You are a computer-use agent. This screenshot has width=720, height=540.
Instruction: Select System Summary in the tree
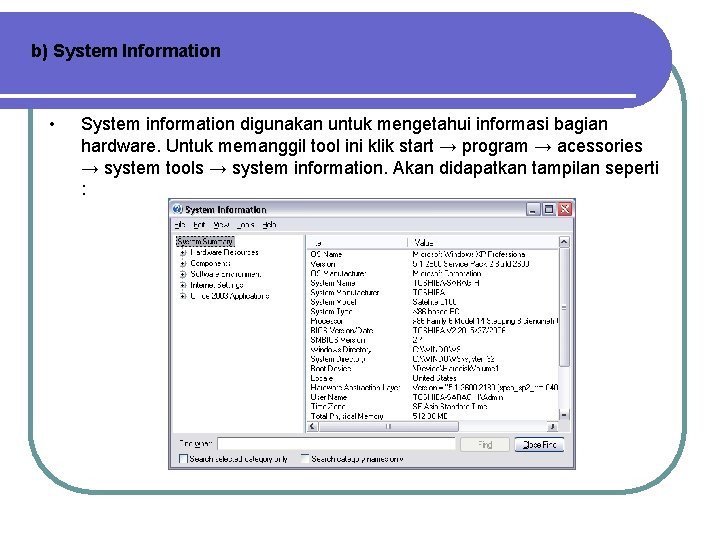click(x=205, y=242)
